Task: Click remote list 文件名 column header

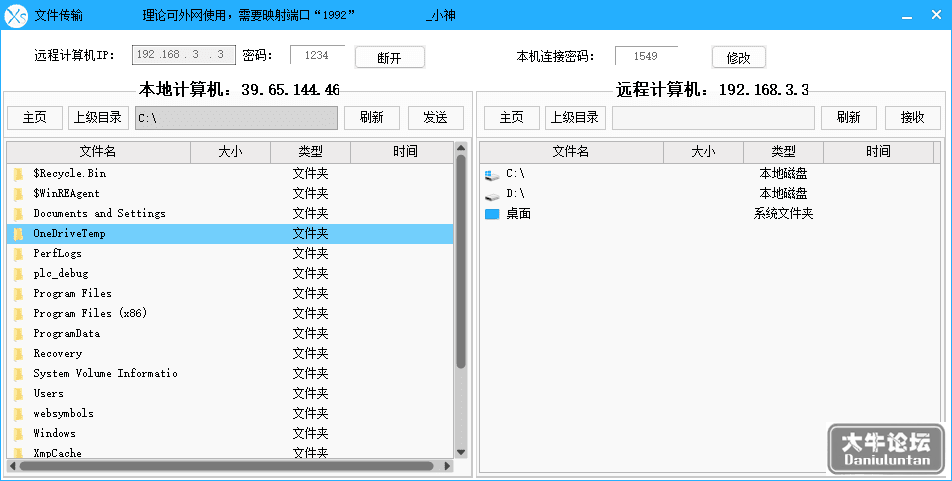Action: (571, 152)
